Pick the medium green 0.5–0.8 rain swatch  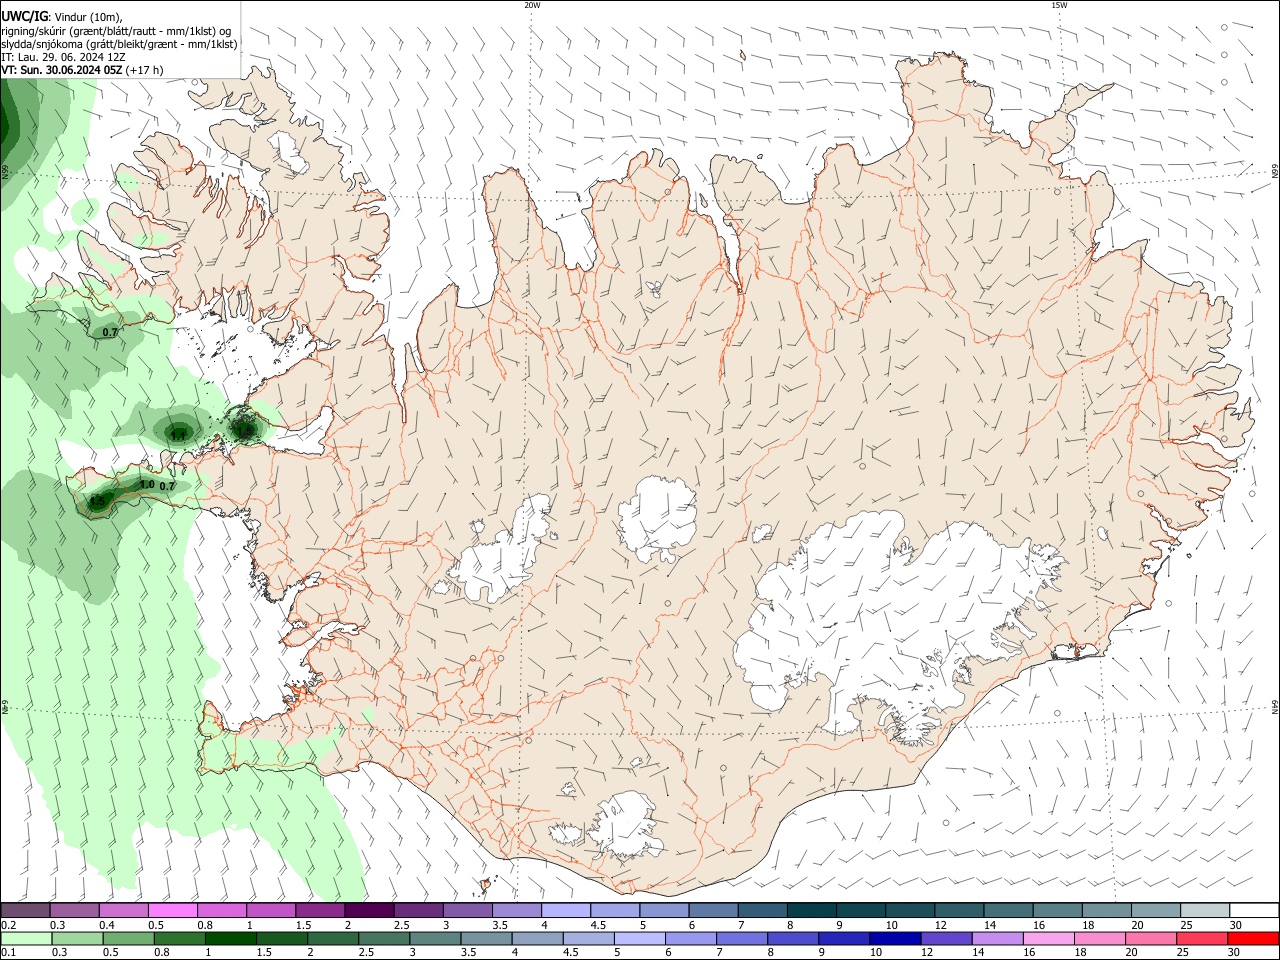coord(127,939)
